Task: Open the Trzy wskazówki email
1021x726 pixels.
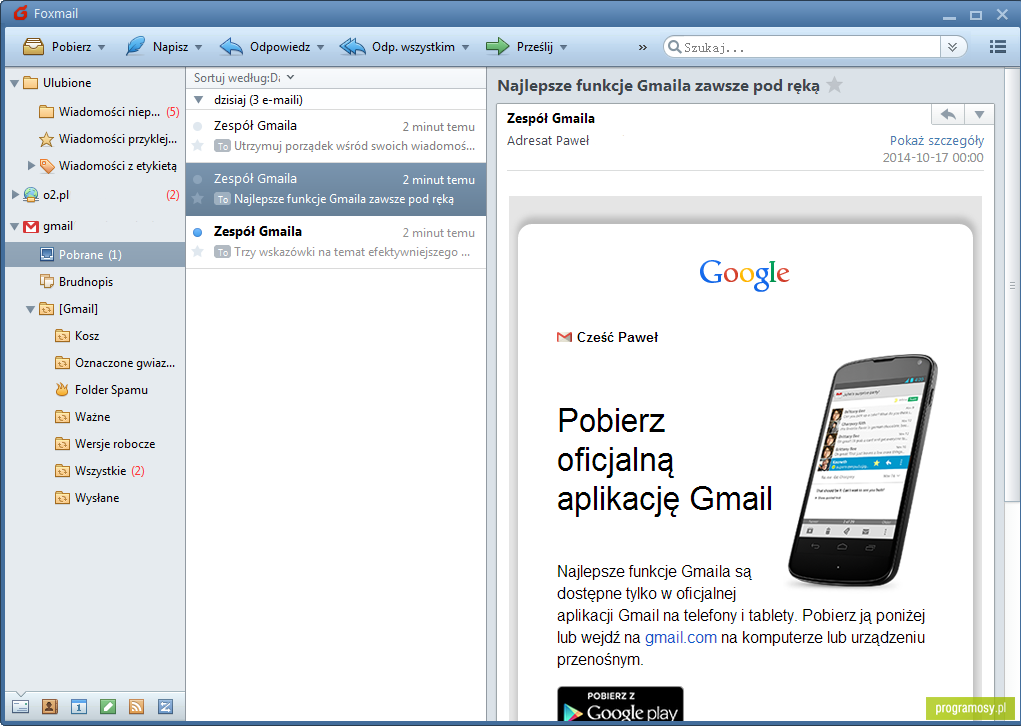Action: tap(336, 242)
